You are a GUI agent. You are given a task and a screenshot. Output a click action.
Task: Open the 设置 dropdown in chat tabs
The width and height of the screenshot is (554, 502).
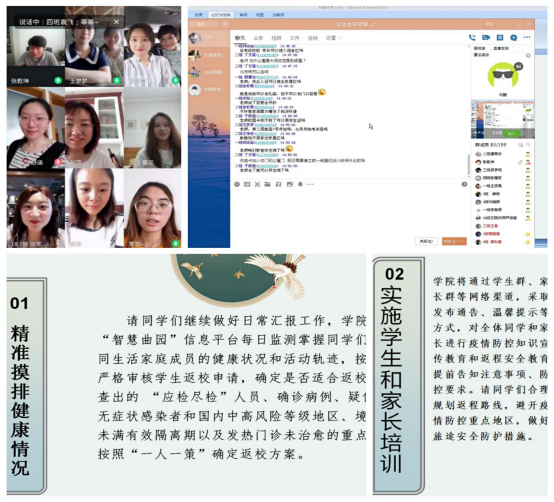(334, 38)
